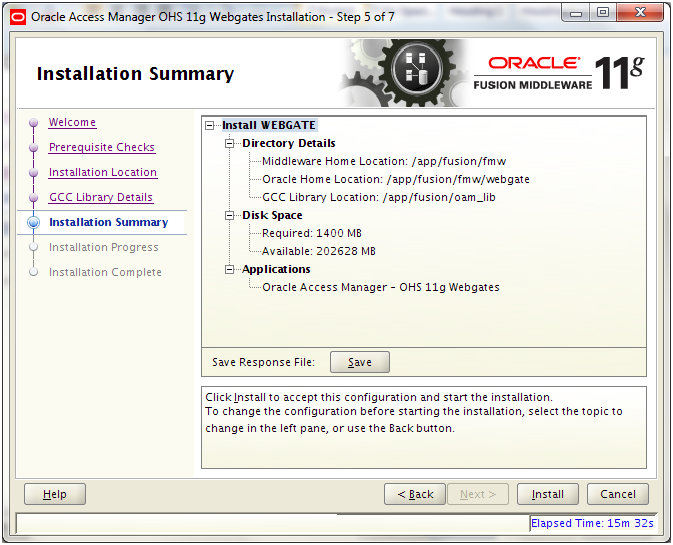Image resolution: width=673 pixels, height=545 pixels.
Task: Close the installer window
Action: 640,13
